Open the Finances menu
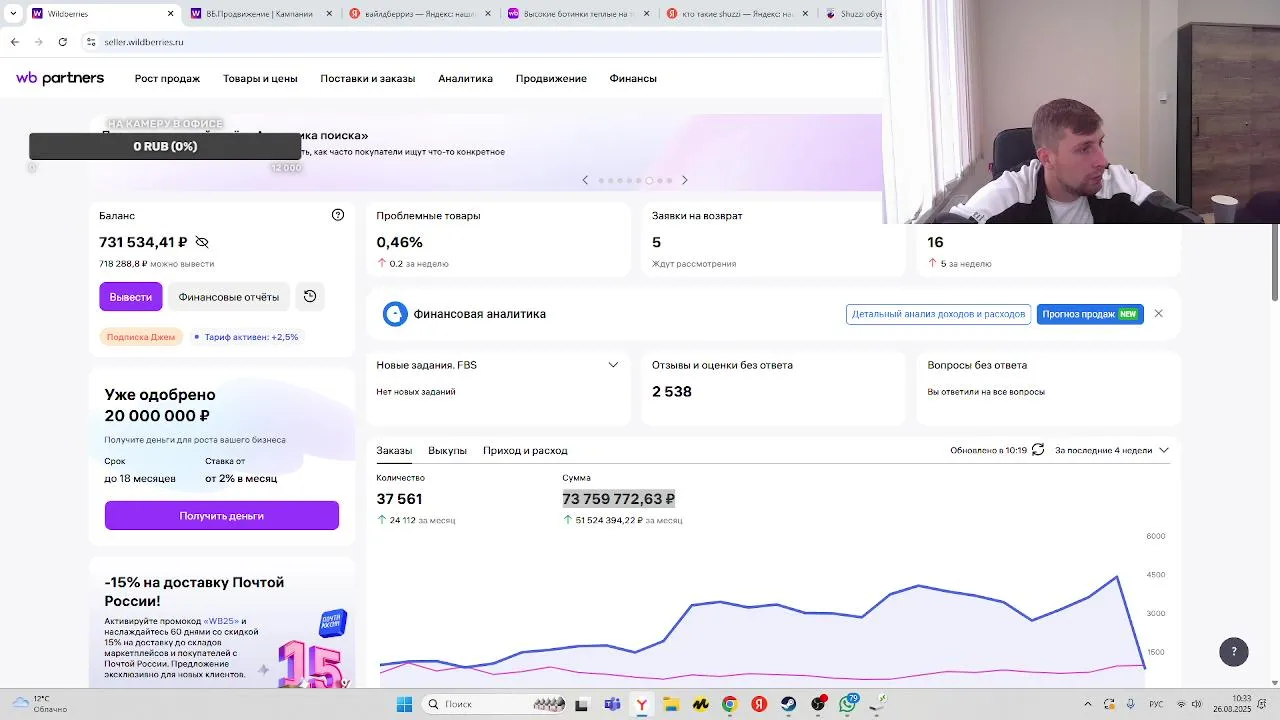 click(x=633, y=78)
